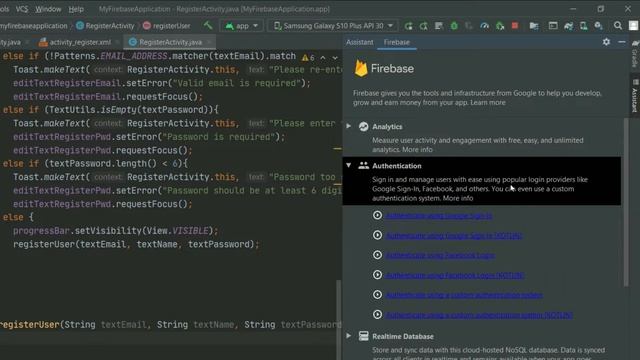Click the Learn more link under Firebase
The width and height of the screenshot is (640, 360).
(x=488, y=102)
